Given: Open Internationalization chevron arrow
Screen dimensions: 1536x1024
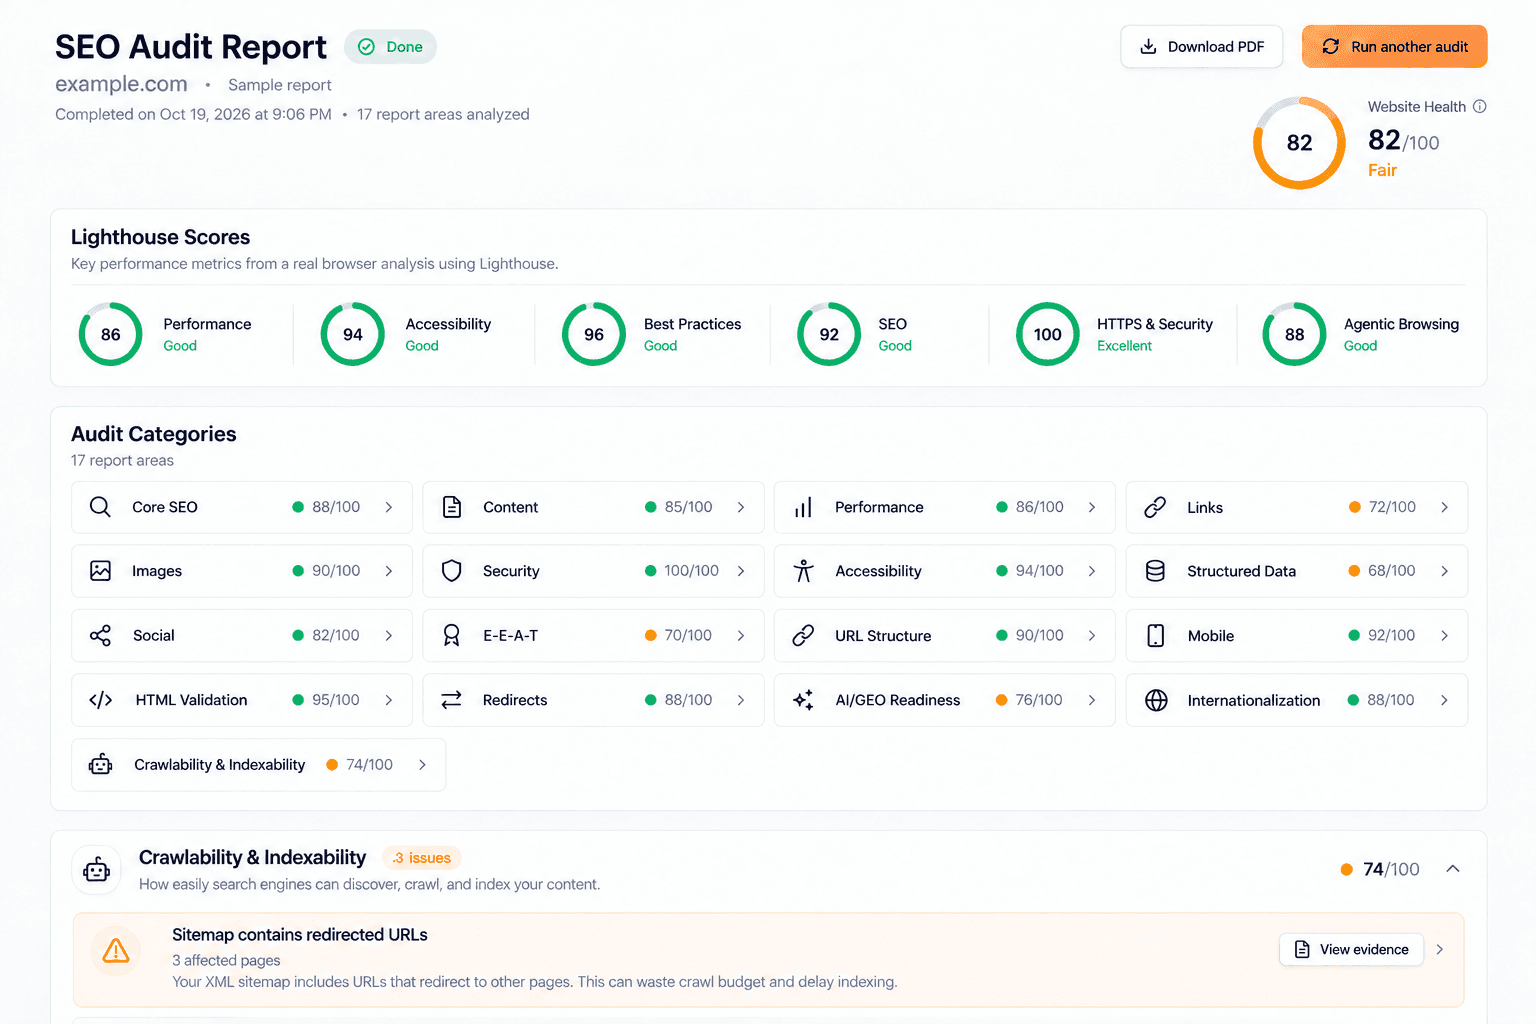Looking at the screenshot, I should 1444,700.
